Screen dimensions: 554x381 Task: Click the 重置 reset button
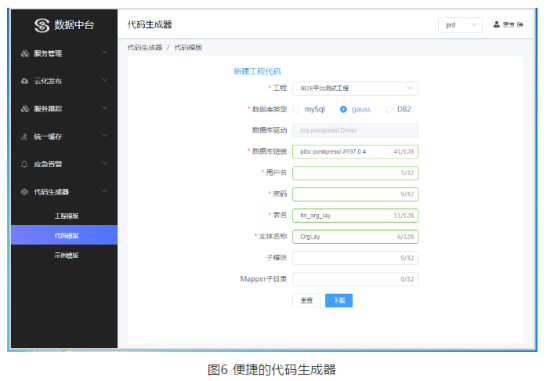point(306,300)
